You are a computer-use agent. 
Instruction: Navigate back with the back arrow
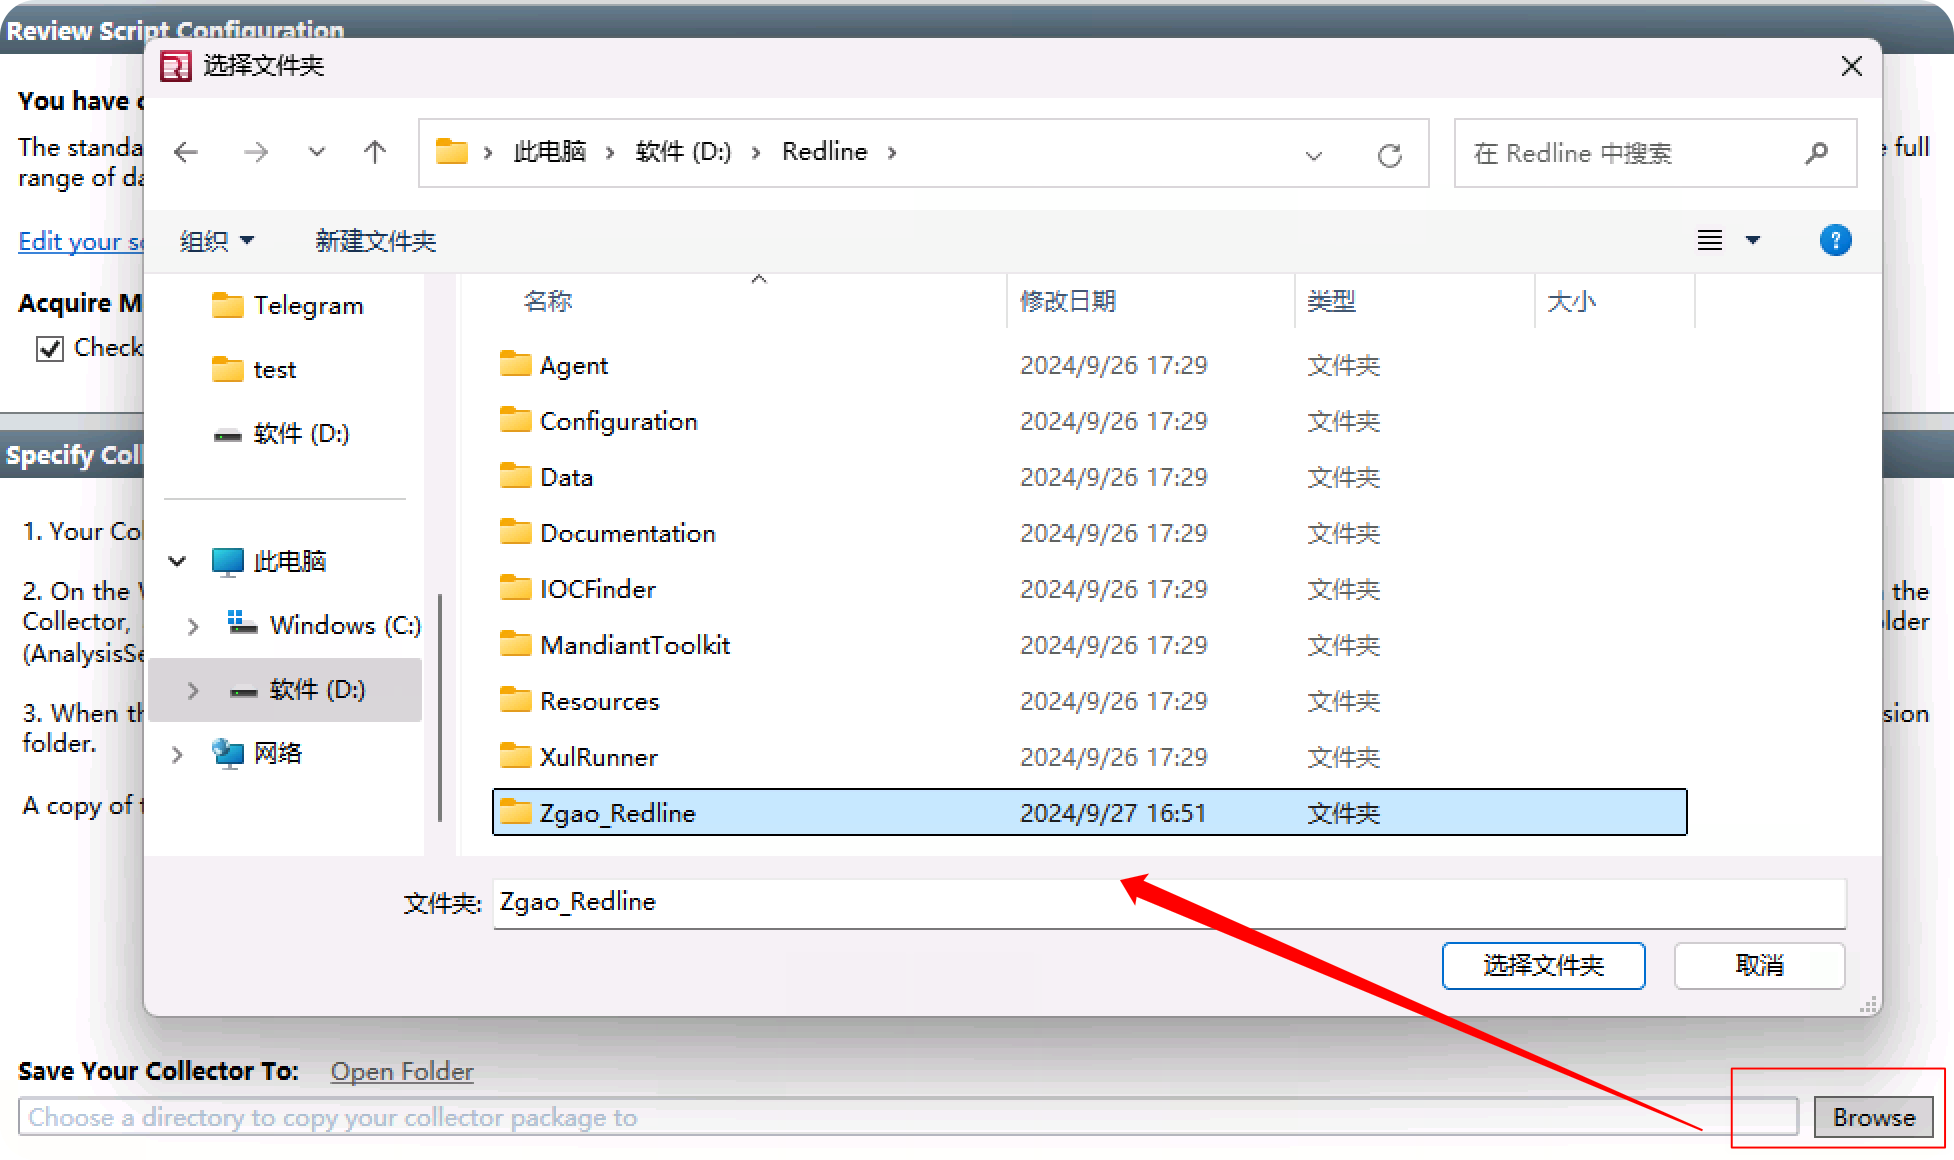point(185,152)
